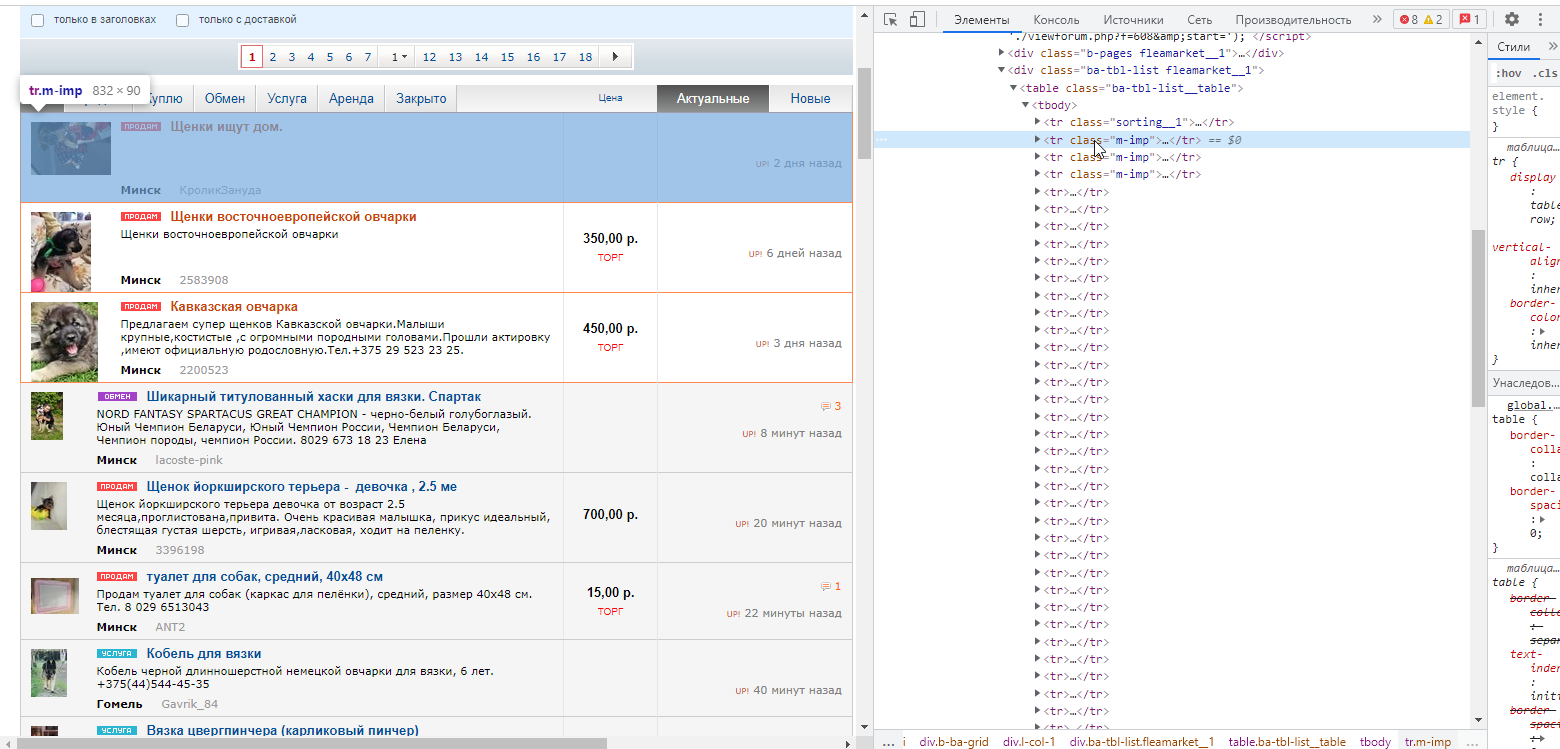The image size is (1560, 749).
Task: Go to page 18 in pagination
Action: point(585,57)
